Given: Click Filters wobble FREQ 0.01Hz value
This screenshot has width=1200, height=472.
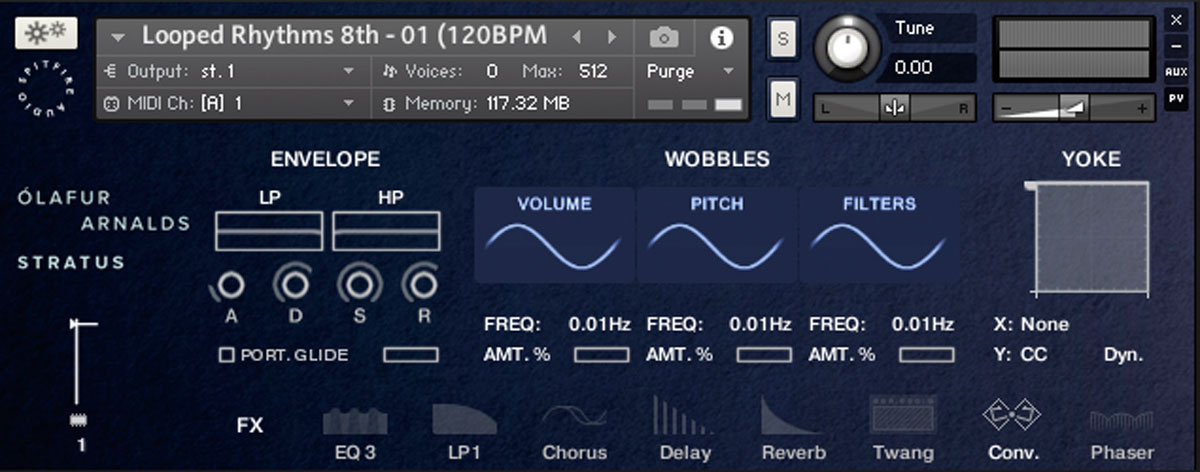Looking at the screenshot, I should tap(922, 324).
